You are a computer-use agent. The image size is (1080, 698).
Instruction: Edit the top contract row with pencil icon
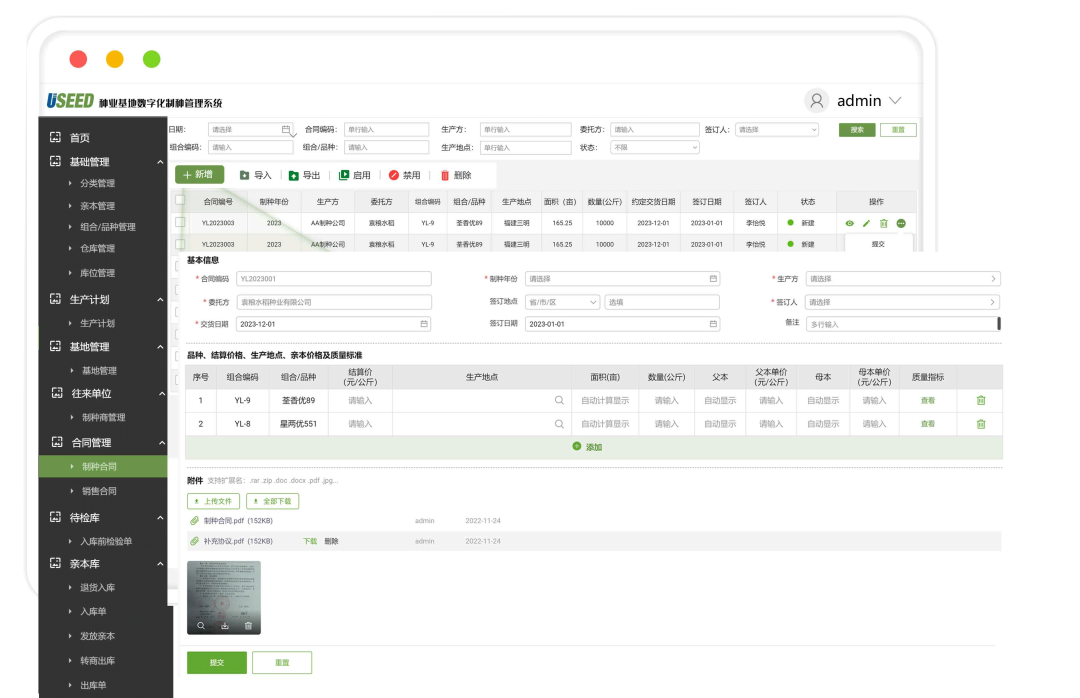pos(866,223)
